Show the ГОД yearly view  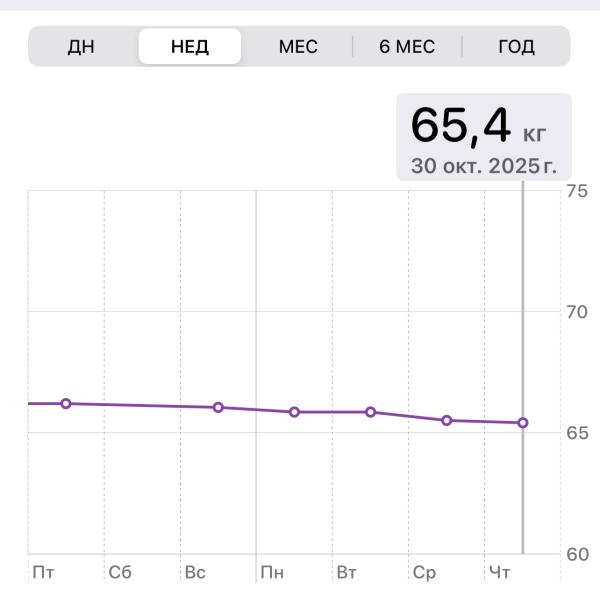[516, 47]
